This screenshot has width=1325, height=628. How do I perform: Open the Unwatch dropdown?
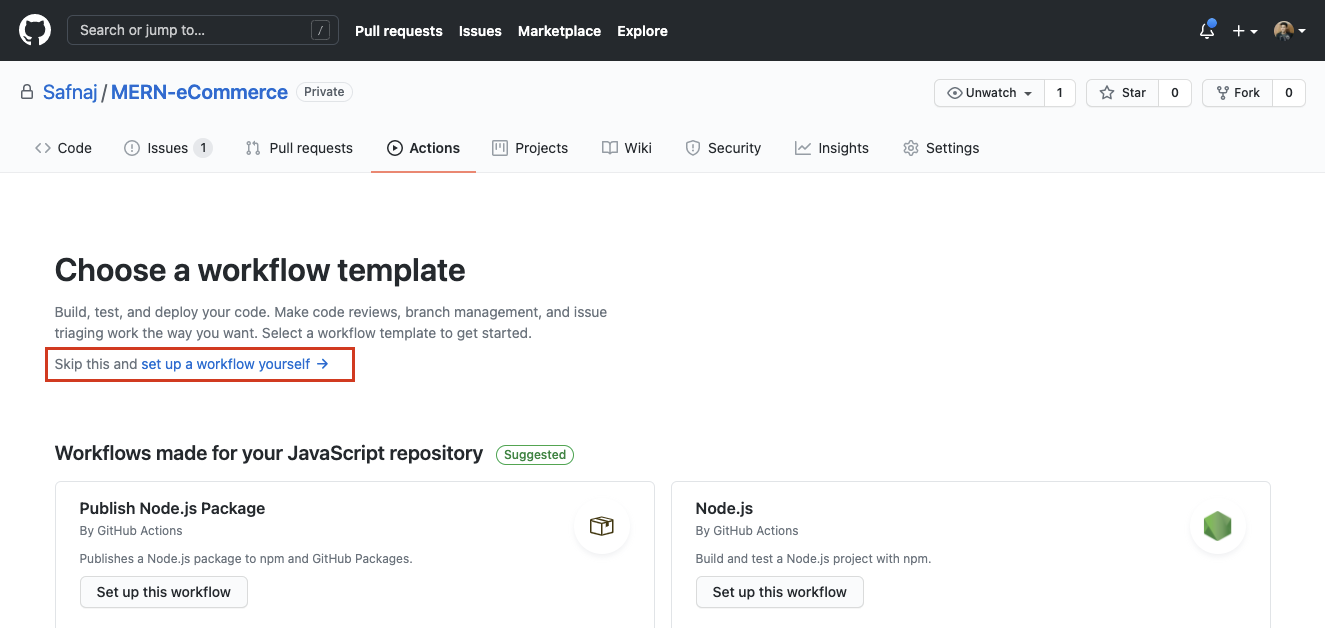click(989, 93)
